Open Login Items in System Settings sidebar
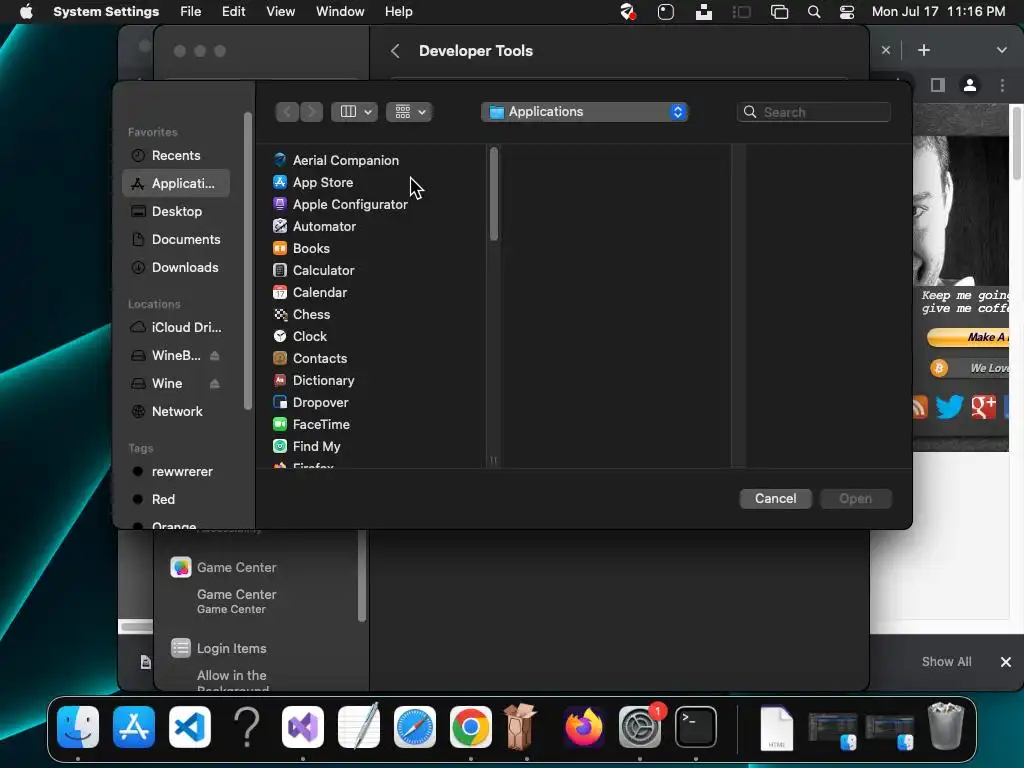 pyautogui.click(x=219, y=648)
